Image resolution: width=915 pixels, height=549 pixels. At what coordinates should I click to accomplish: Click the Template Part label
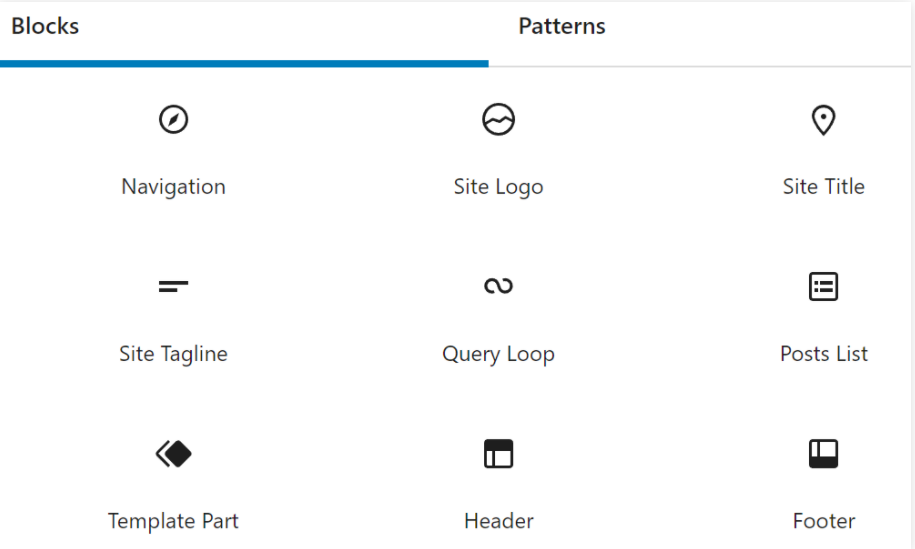173,521
